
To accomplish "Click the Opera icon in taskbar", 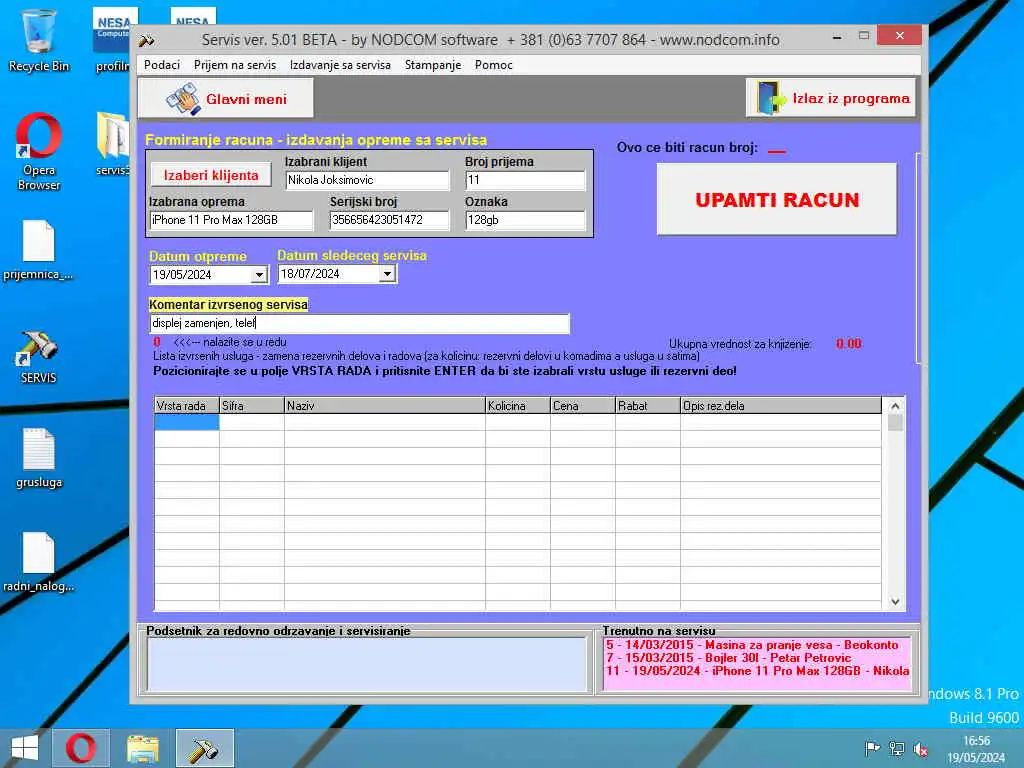I will [x=80, y=748].
